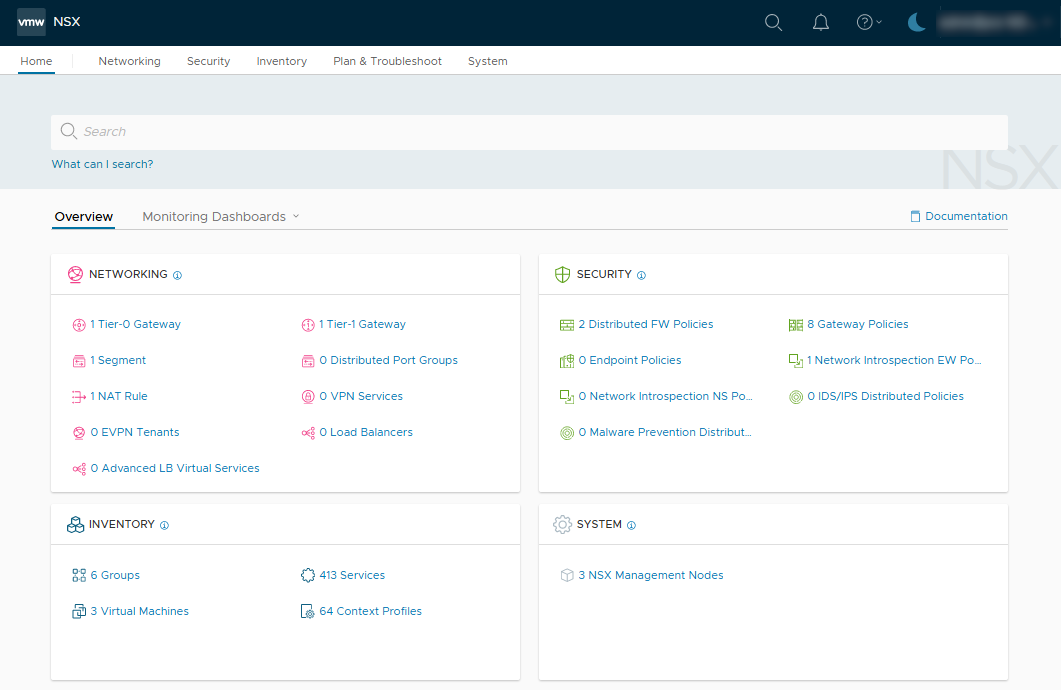
Task: Open 2 Distributed FW Policies link
Action: tap(645, 325)
